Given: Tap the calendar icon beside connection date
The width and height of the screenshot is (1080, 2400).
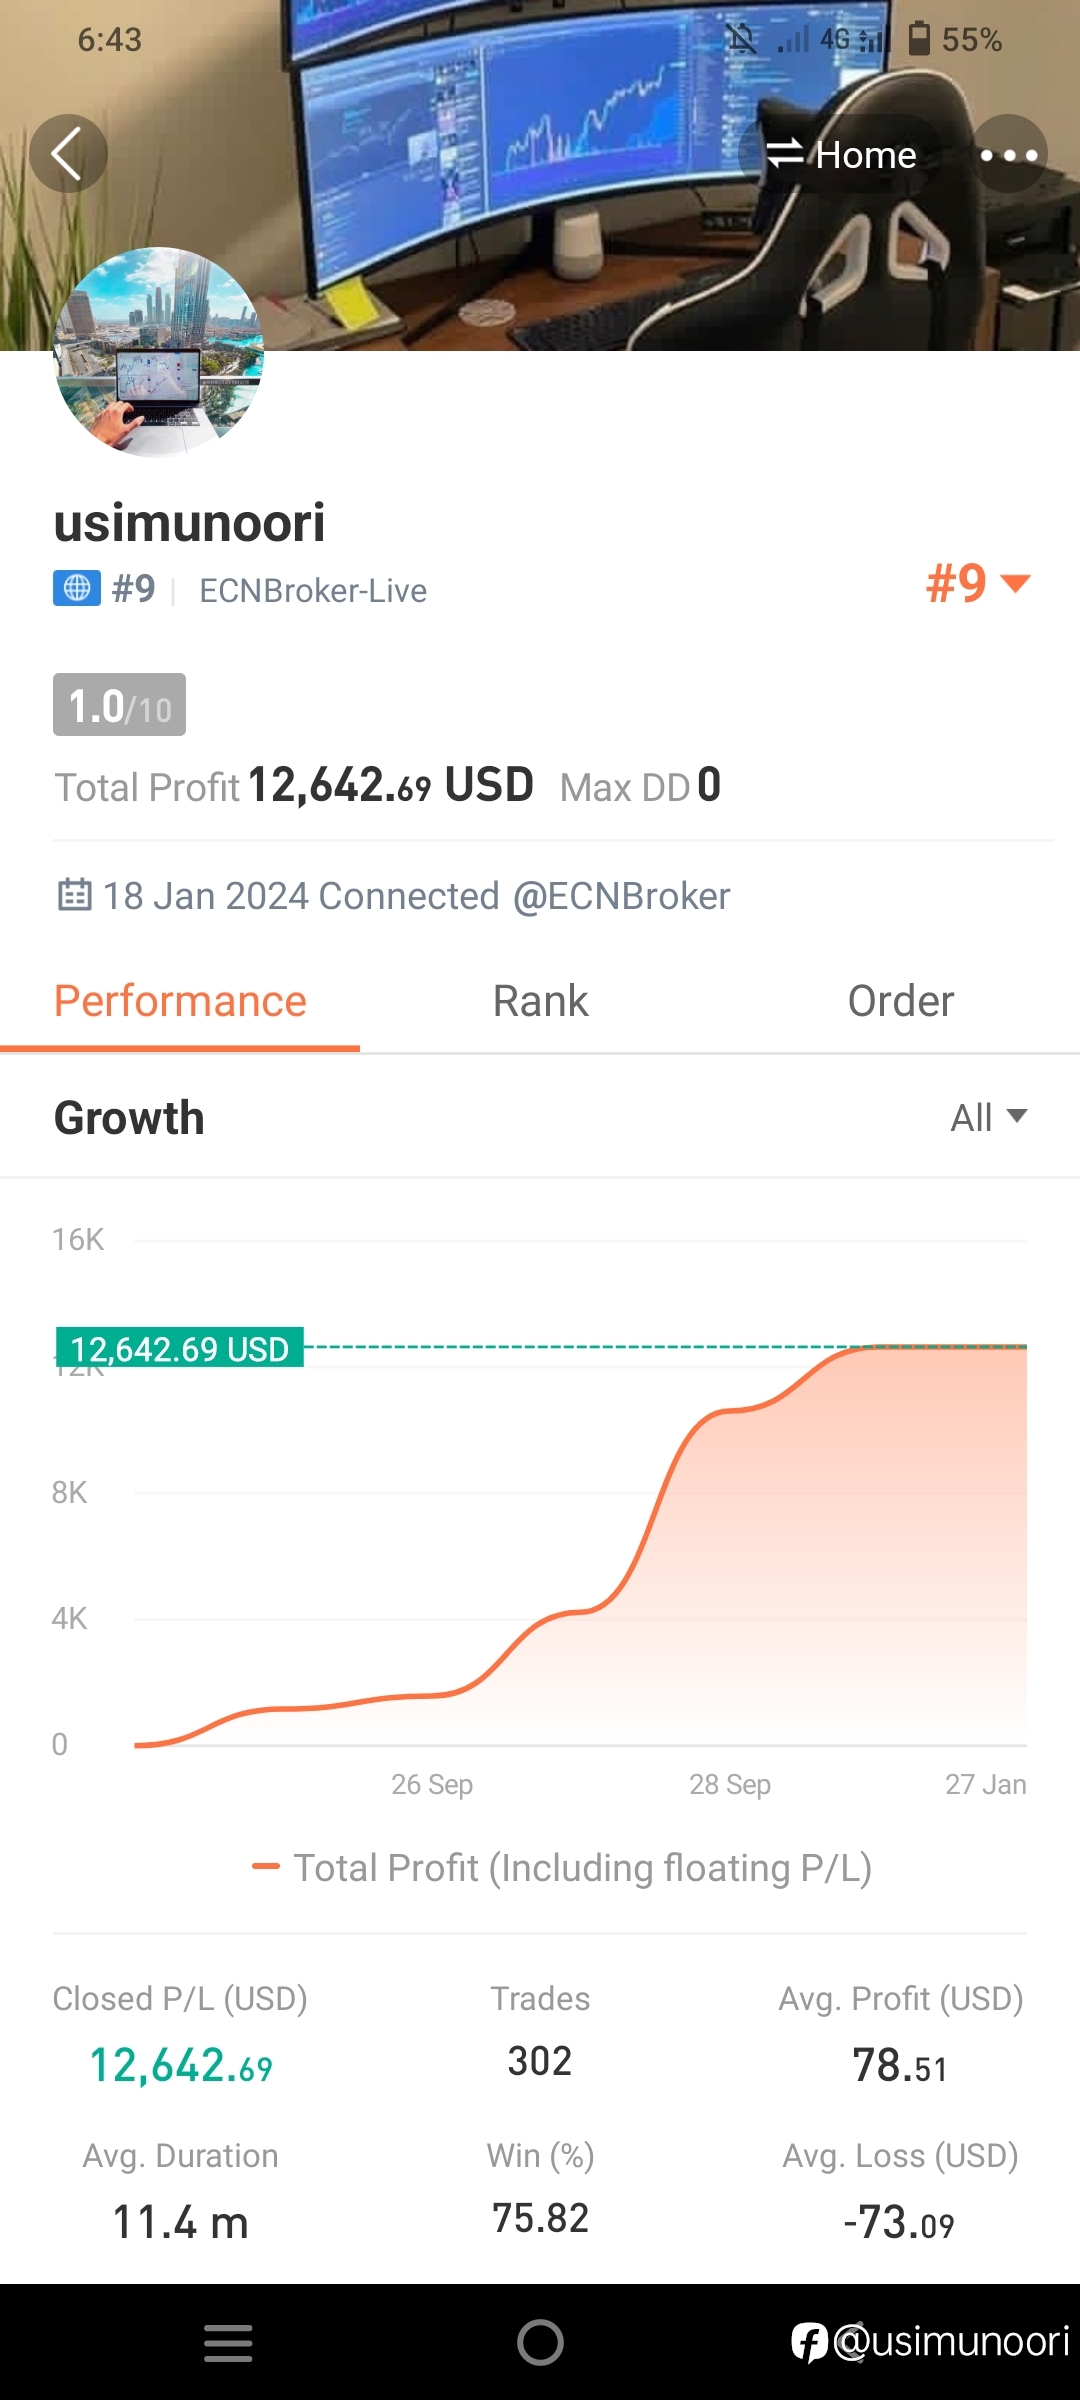Looking at the screenshot, I should pos(74,894).
